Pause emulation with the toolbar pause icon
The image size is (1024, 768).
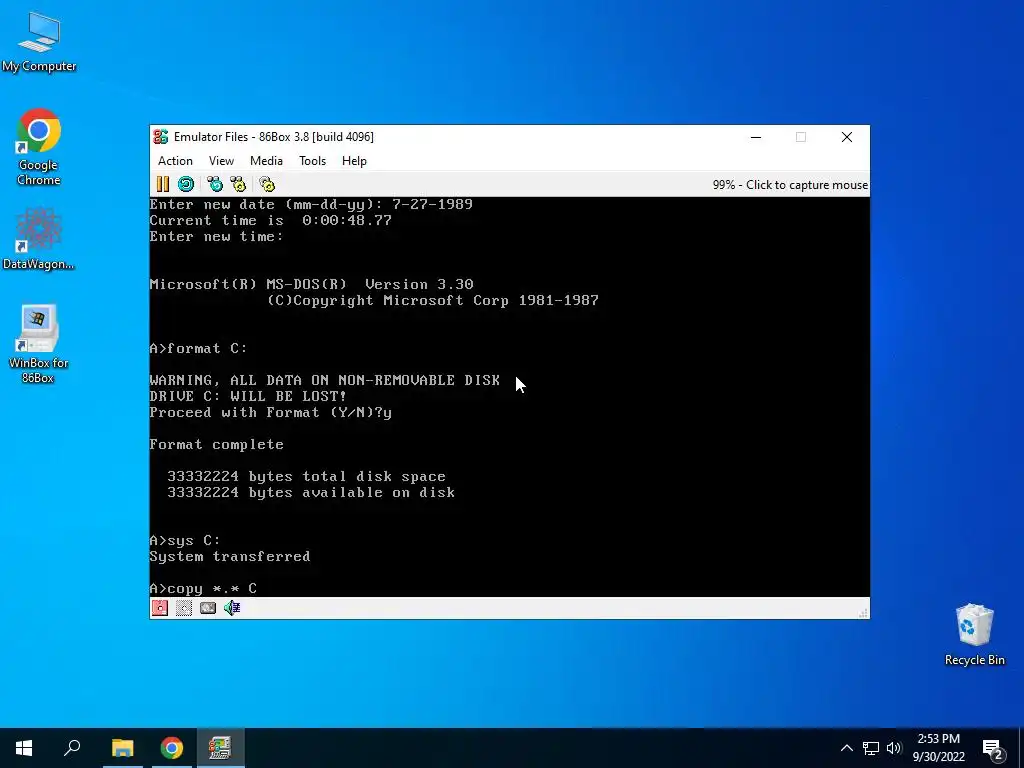point(163,184)
